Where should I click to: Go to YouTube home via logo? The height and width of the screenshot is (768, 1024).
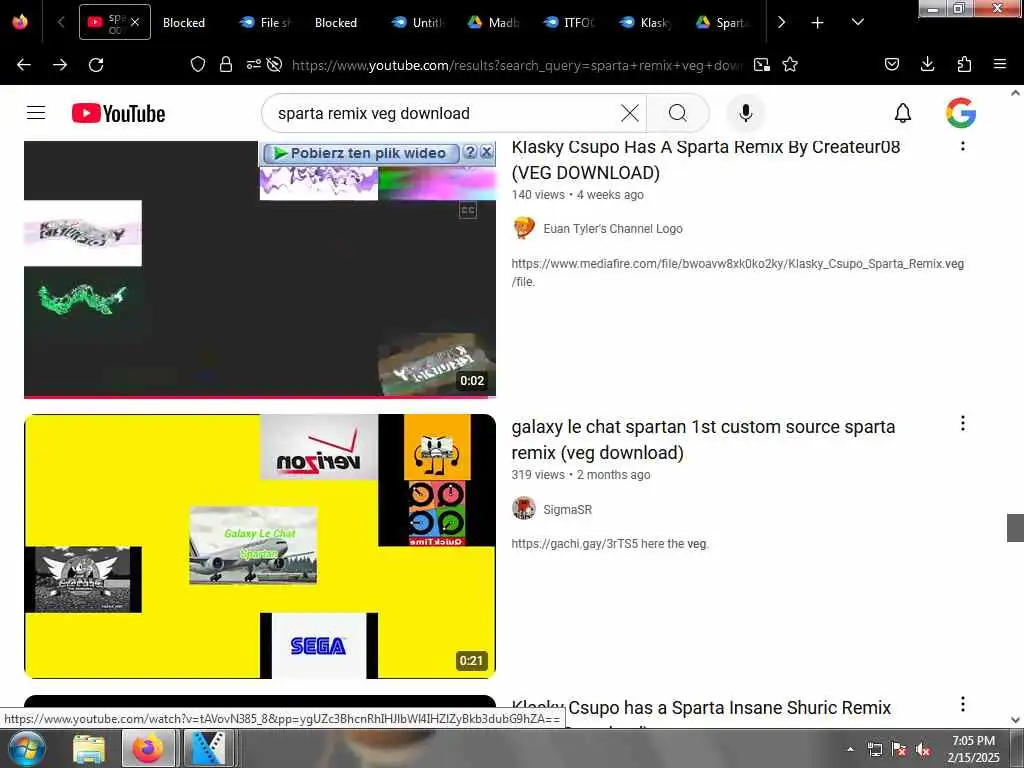pyautogui.click(x=118, y=114)
